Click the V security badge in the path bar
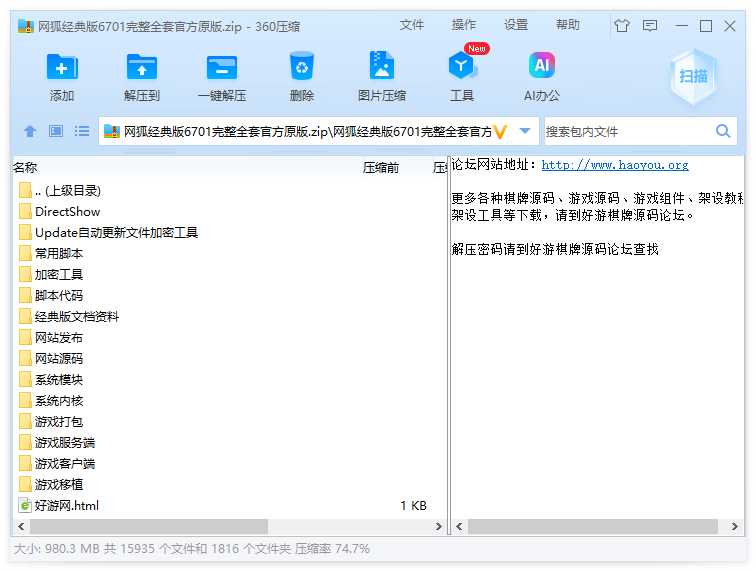 500,131
